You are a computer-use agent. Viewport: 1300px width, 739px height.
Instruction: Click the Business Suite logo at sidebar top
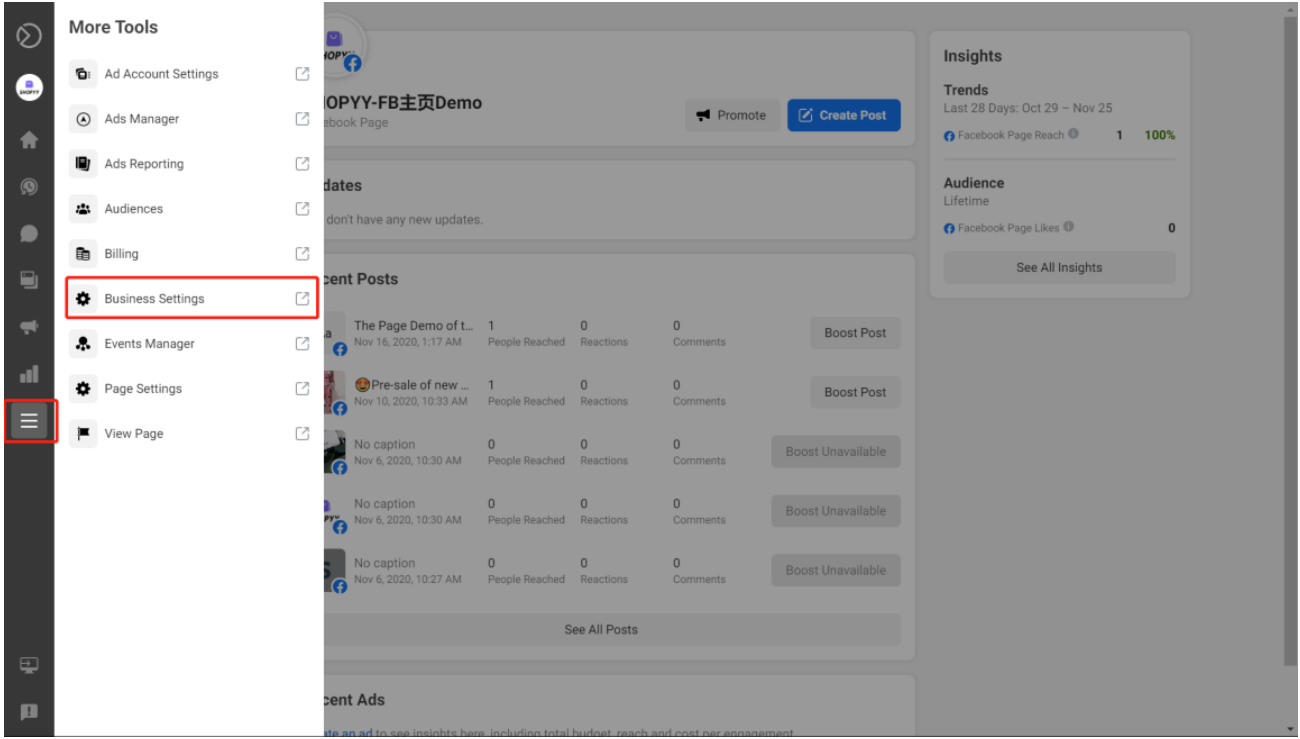point(29,33)
